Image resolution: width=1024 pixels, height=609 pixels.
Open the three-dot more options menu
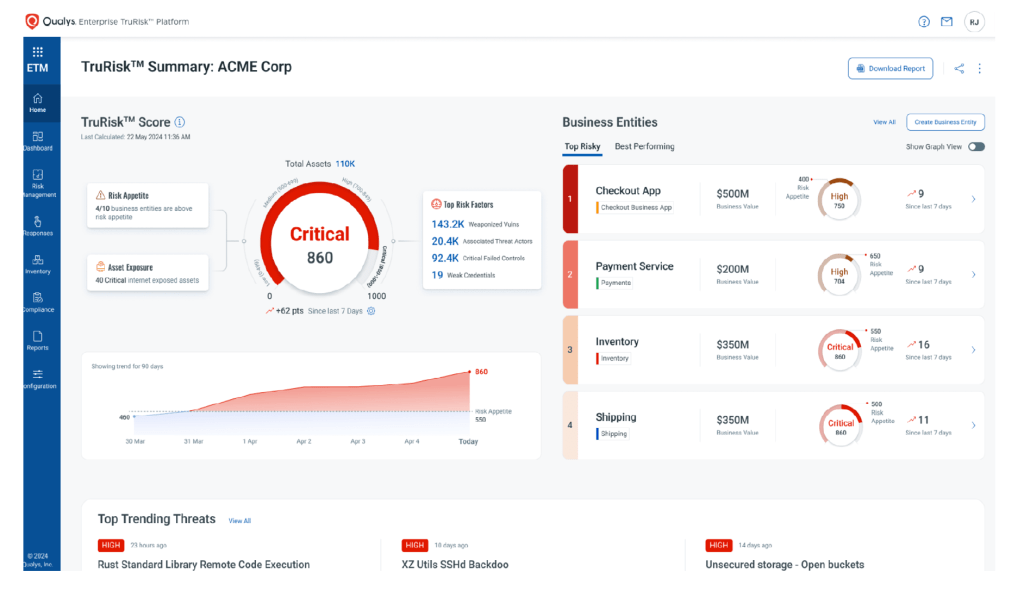click(x=980, y=69)
